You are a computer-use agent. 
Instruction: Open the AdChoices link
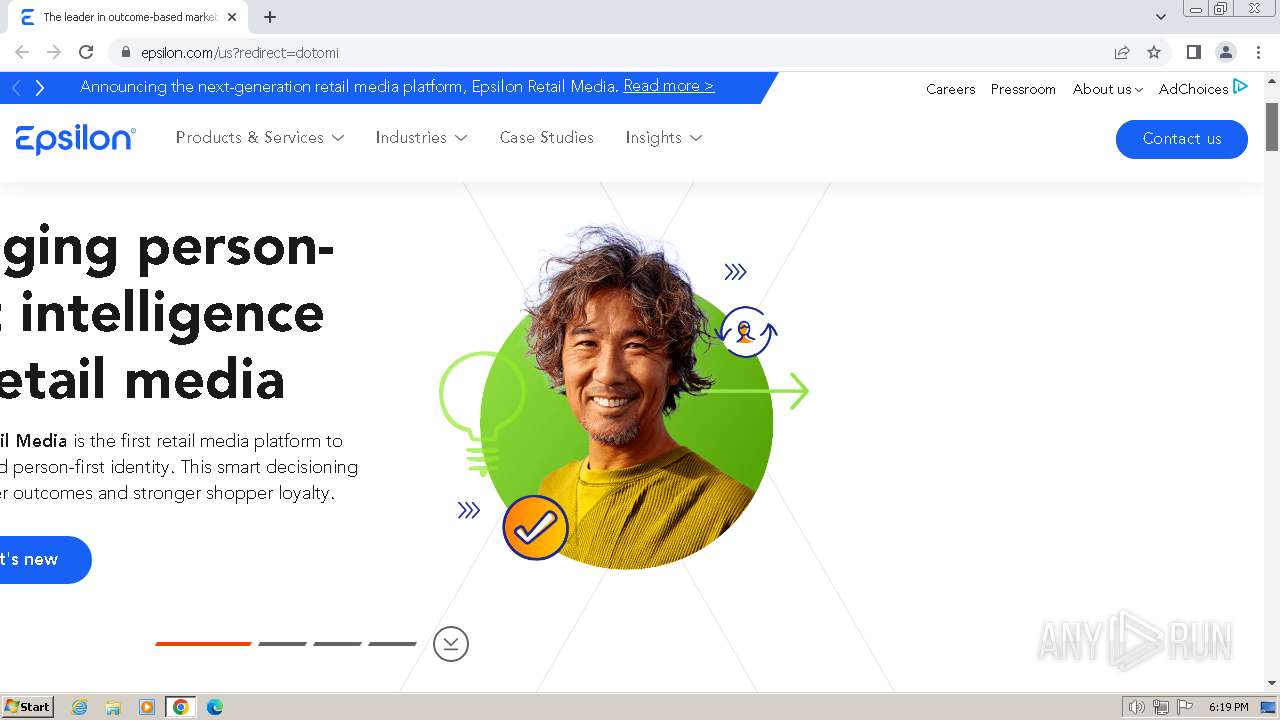(1193, 89)
